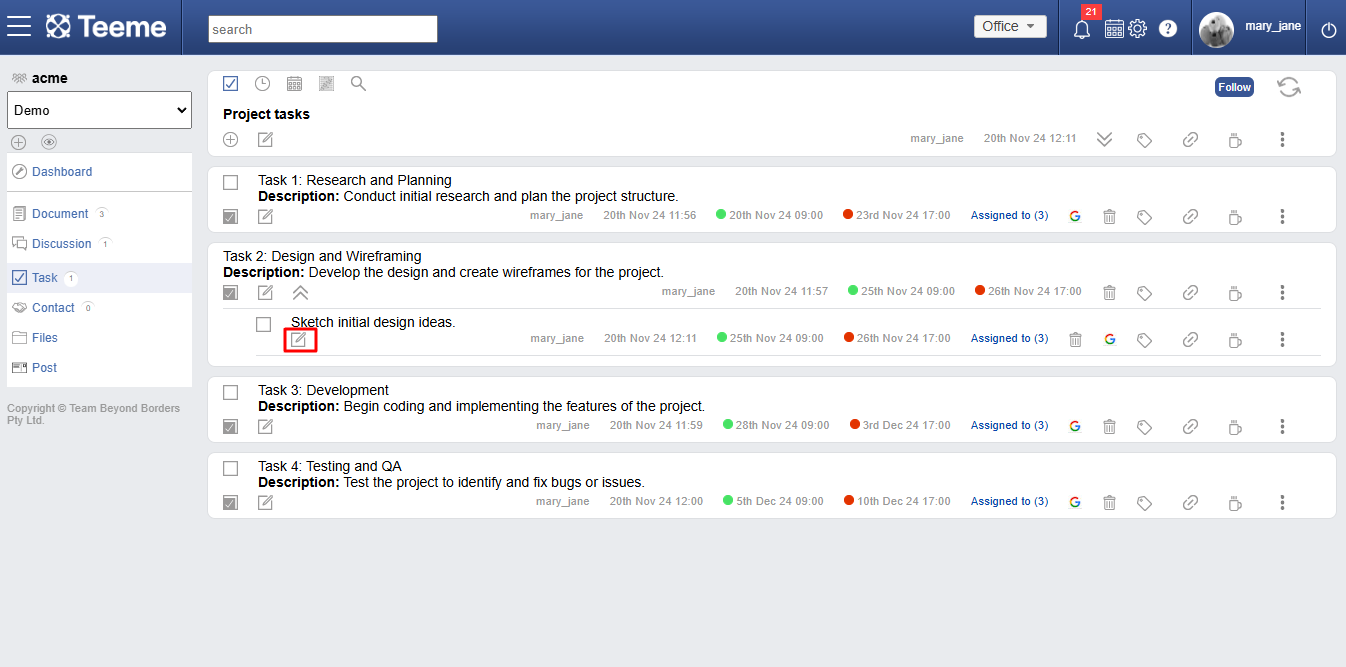Viewport: 1346px width, 667px height.
Task: Click the refresh sync icon near Follow
Action: 1289,87
